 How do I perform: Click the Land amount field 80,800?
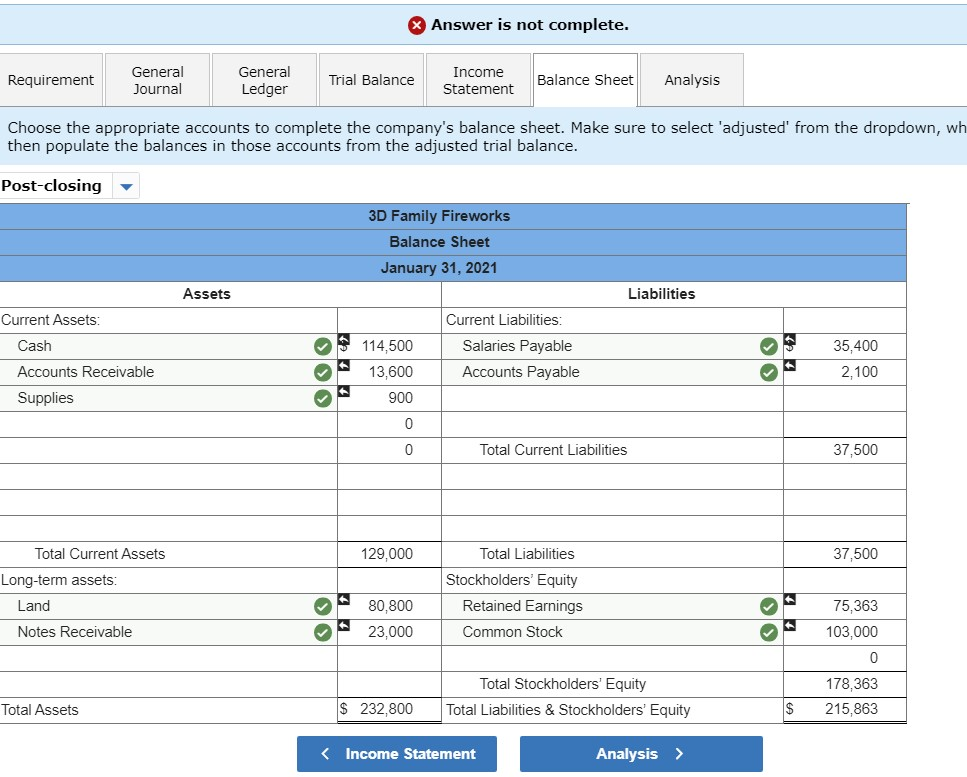[390, 607]
